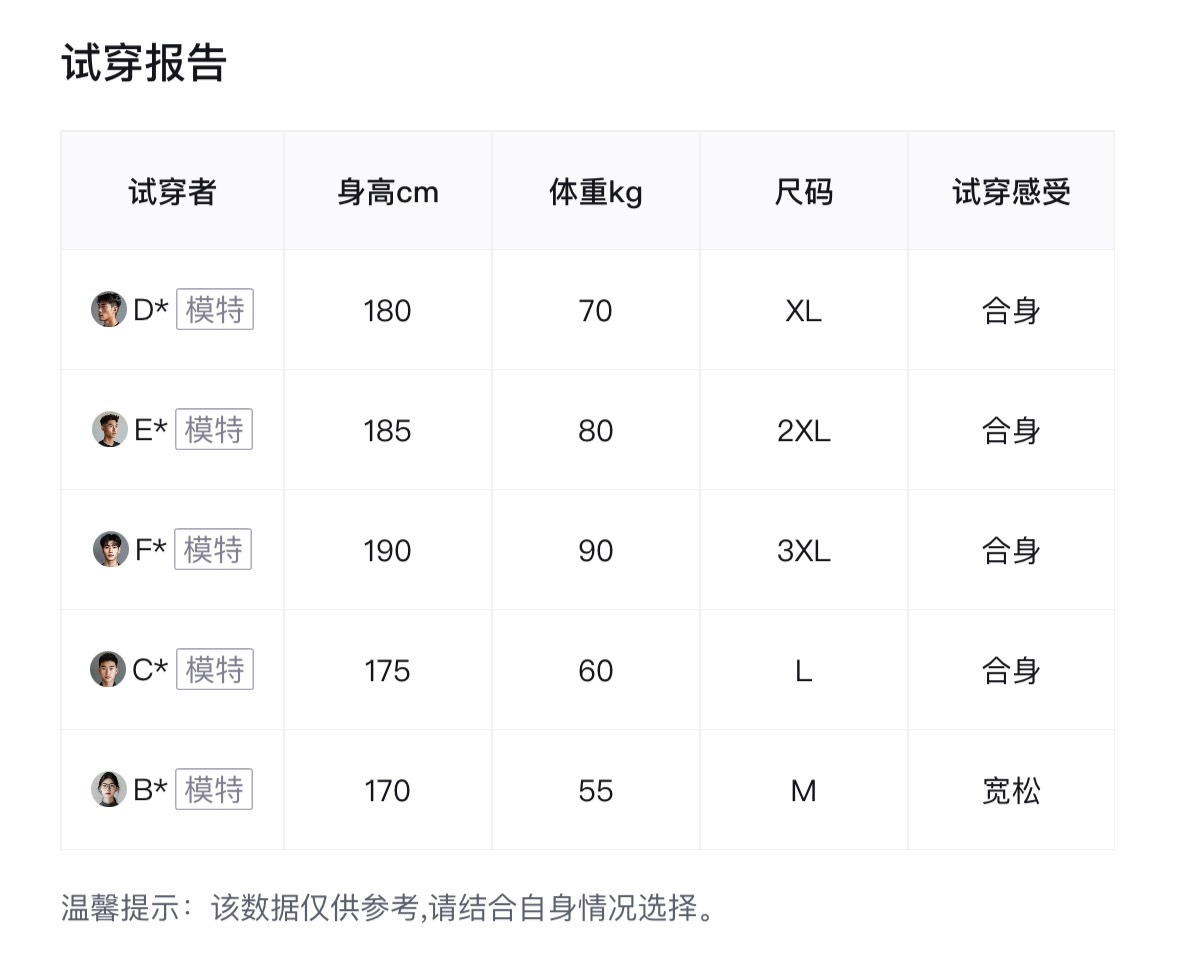Click the 身高cm column header
The width and height of the screenshot is (1179, 977).
tap(388, 191)
